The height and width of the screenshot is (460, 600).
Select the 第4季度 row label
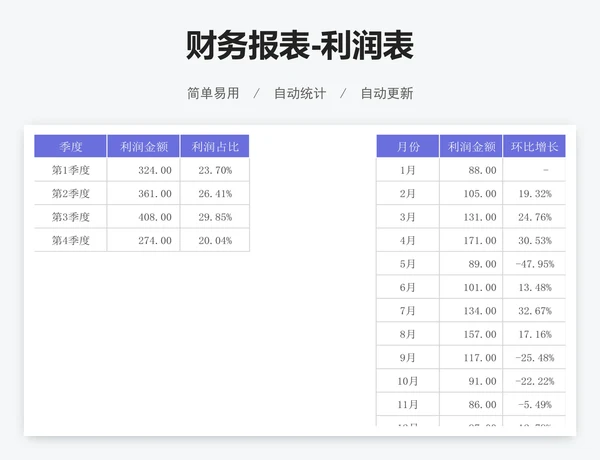coord(70,240)
